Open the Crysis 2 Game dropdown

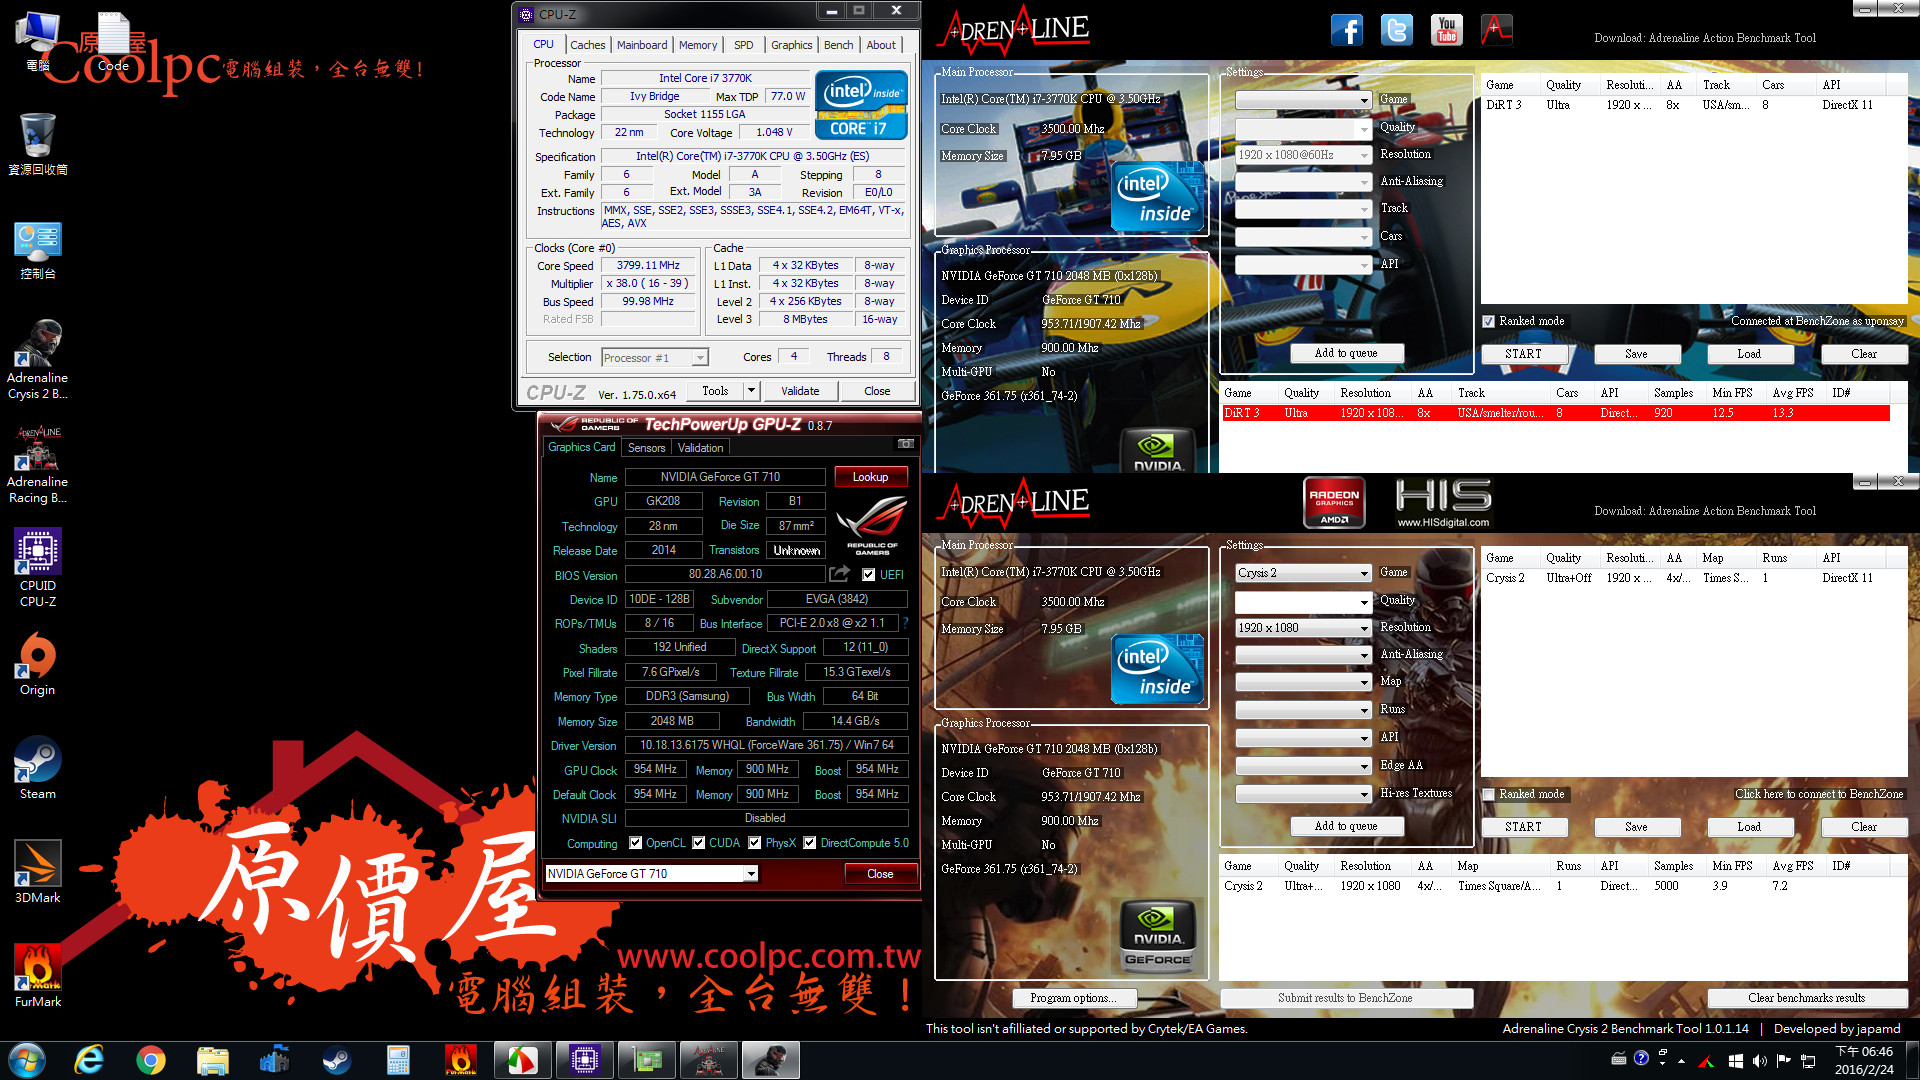click(x=1303, y=573)
